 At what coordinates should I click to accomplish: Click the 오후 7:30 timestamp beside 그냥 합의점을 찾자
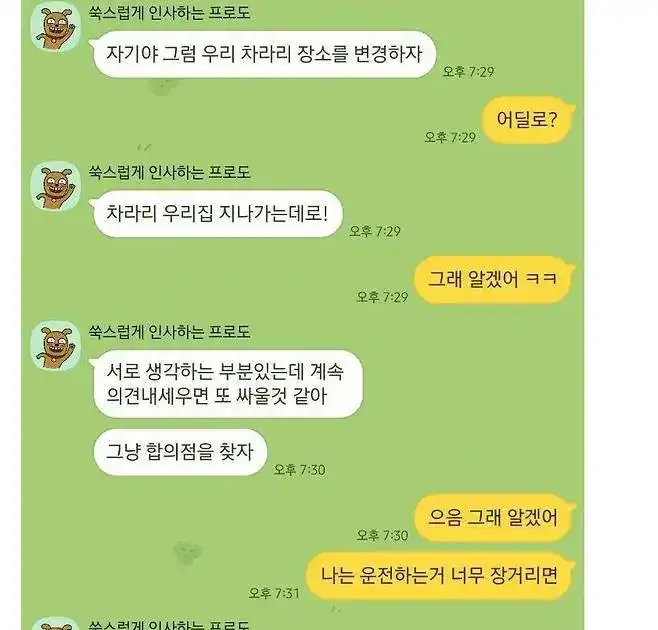point(299,469)
